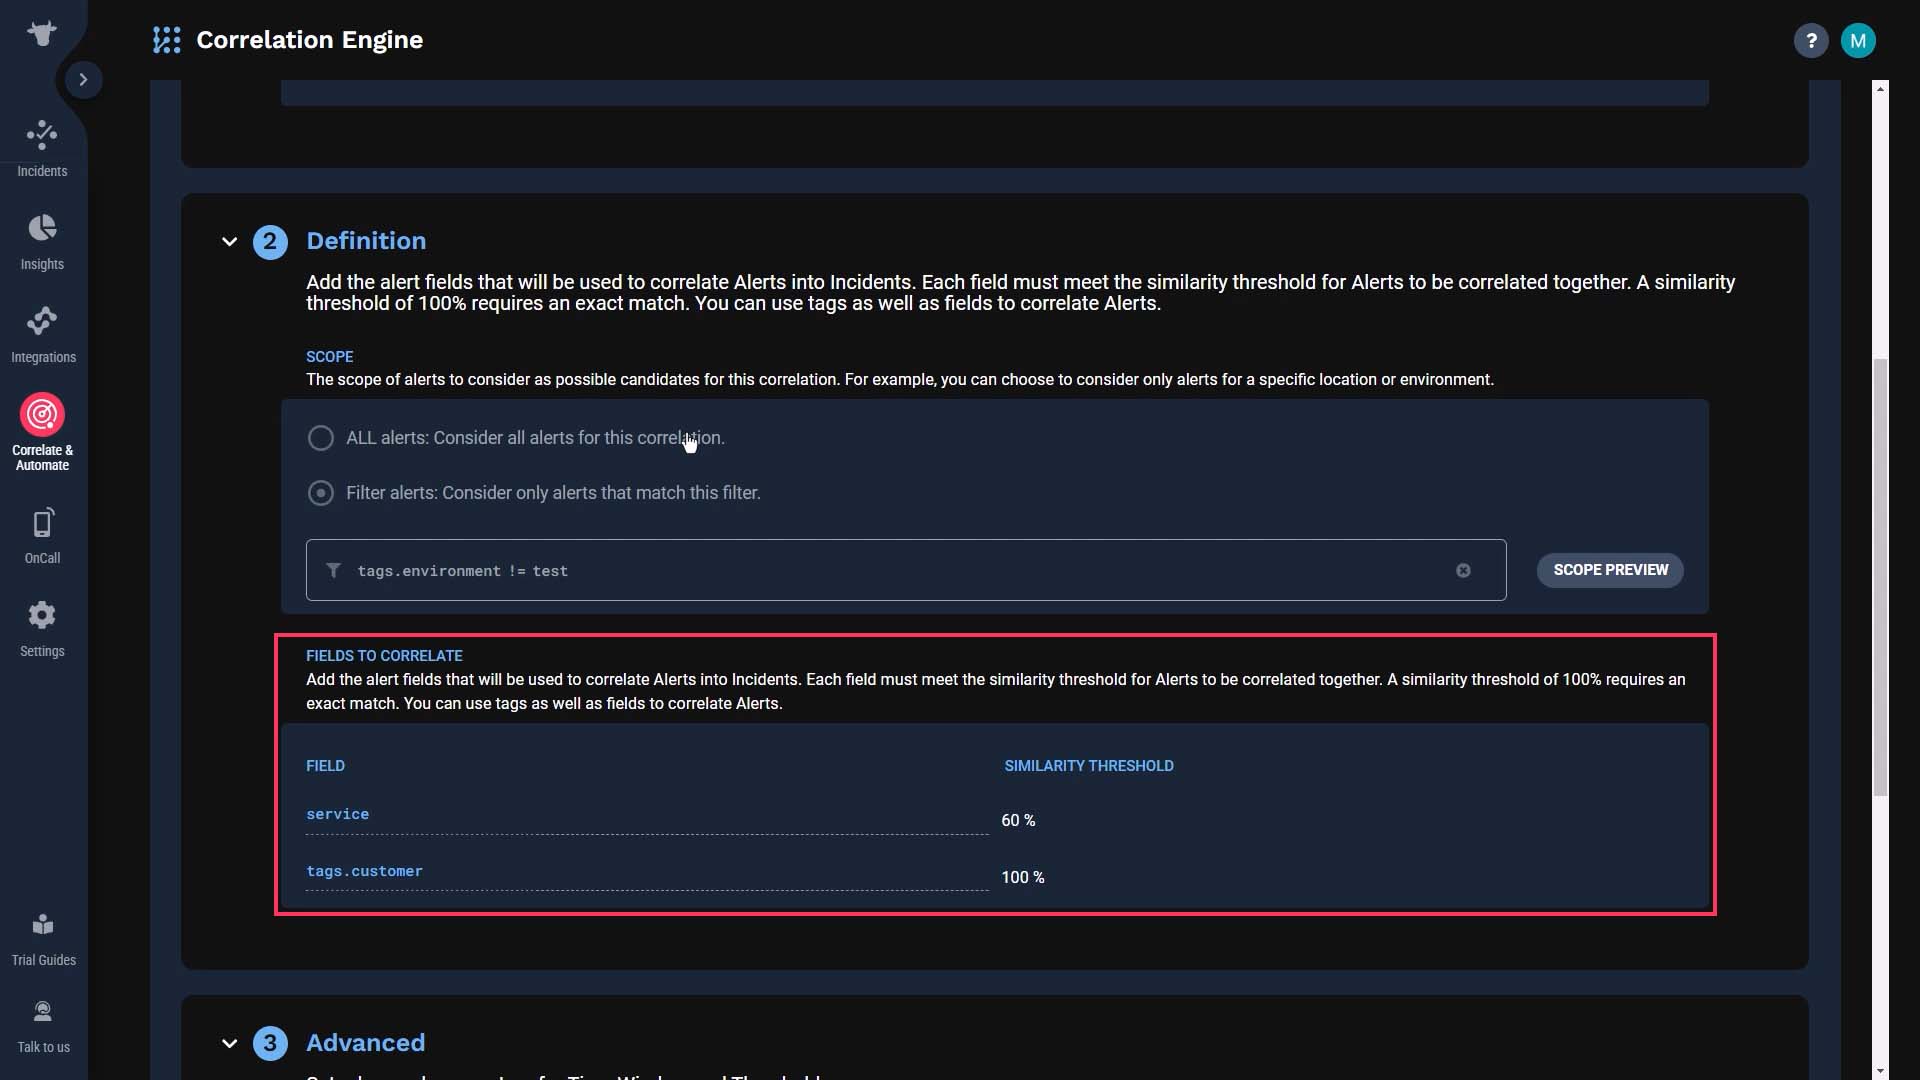Click the tags.environment scope filter field
1920x1080 pixels.
pyautogui.click(x=906, y=570)
